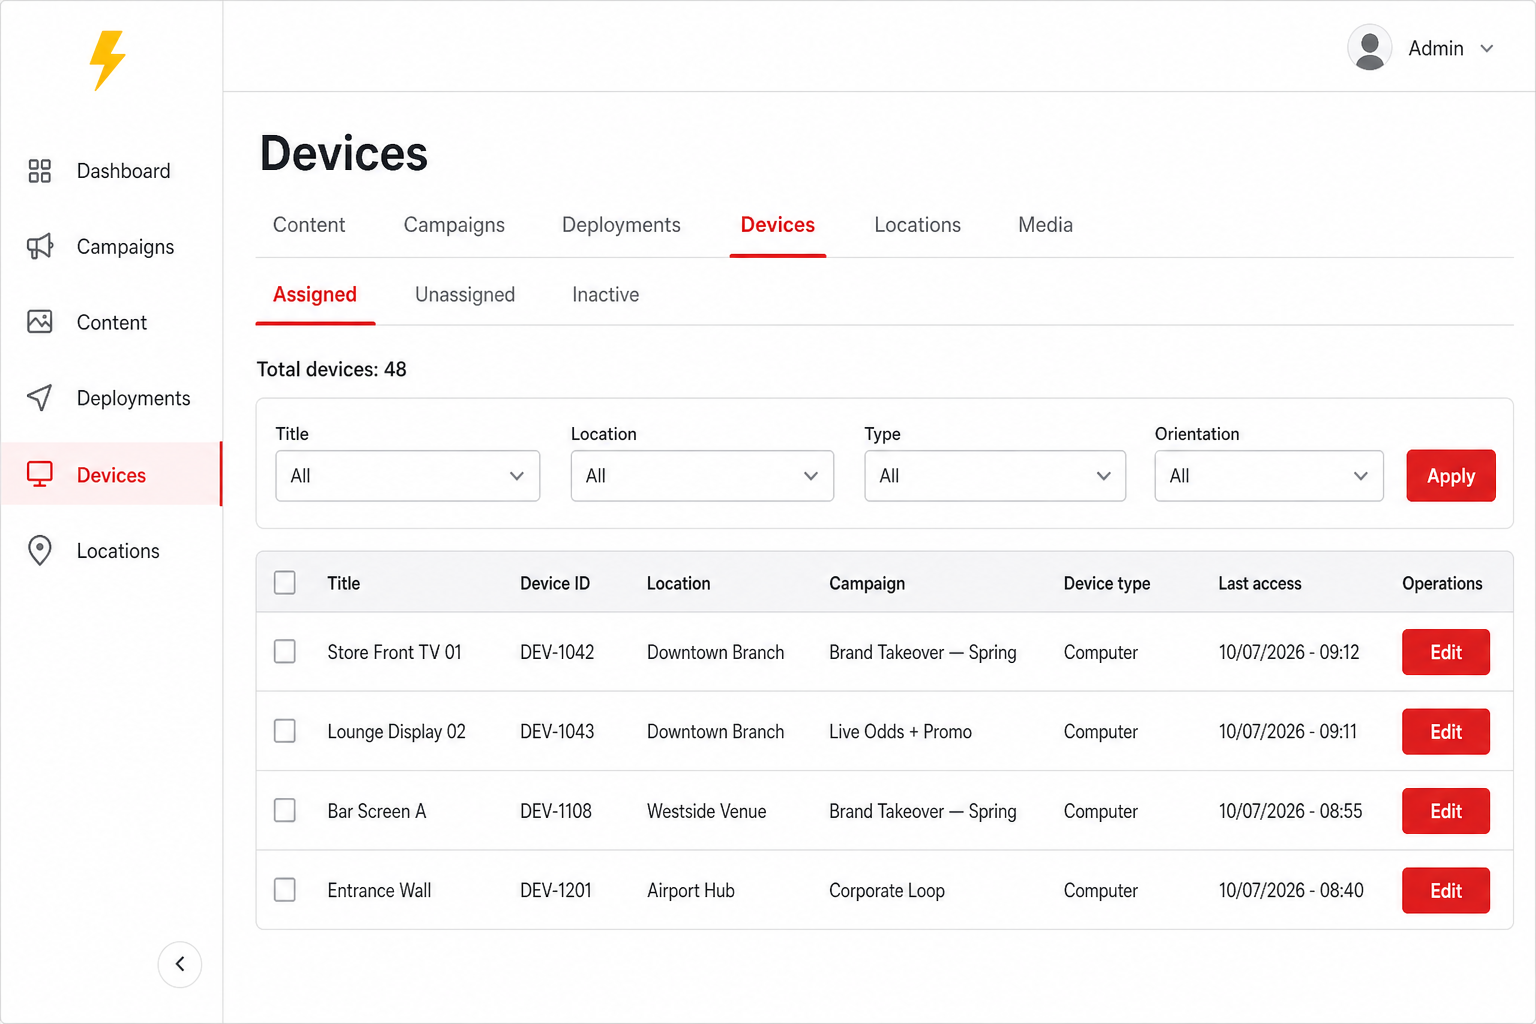Click device ID DEV-1042
Image resolution: width=1536 pixels, height=1024 pixels.
click(557, 652)
